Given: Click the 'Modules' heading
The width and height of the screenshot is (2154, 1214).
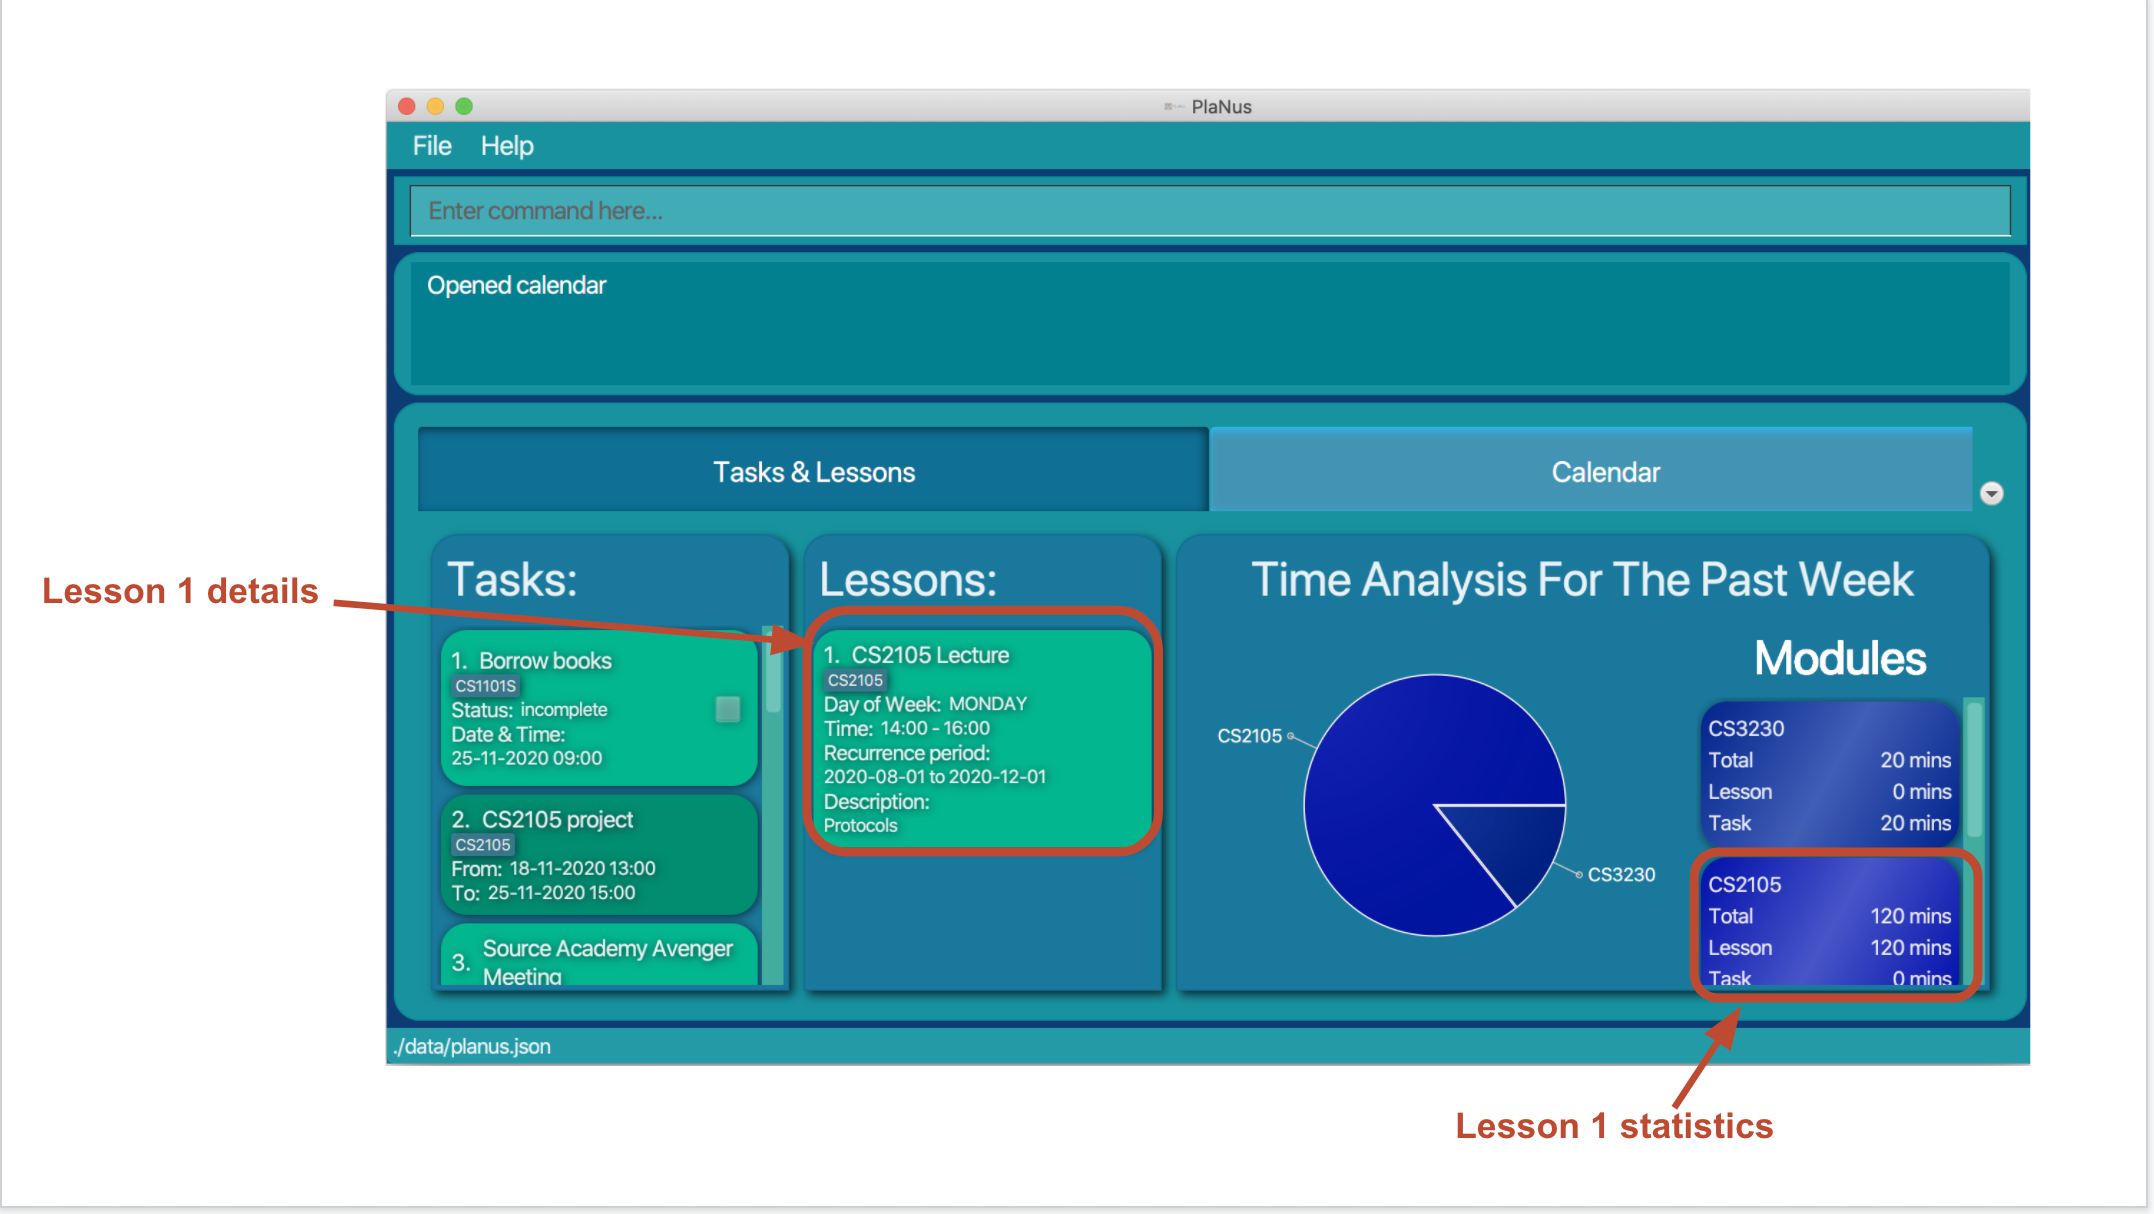Looking at the screenshot, I should click(x=1840, y=659).
